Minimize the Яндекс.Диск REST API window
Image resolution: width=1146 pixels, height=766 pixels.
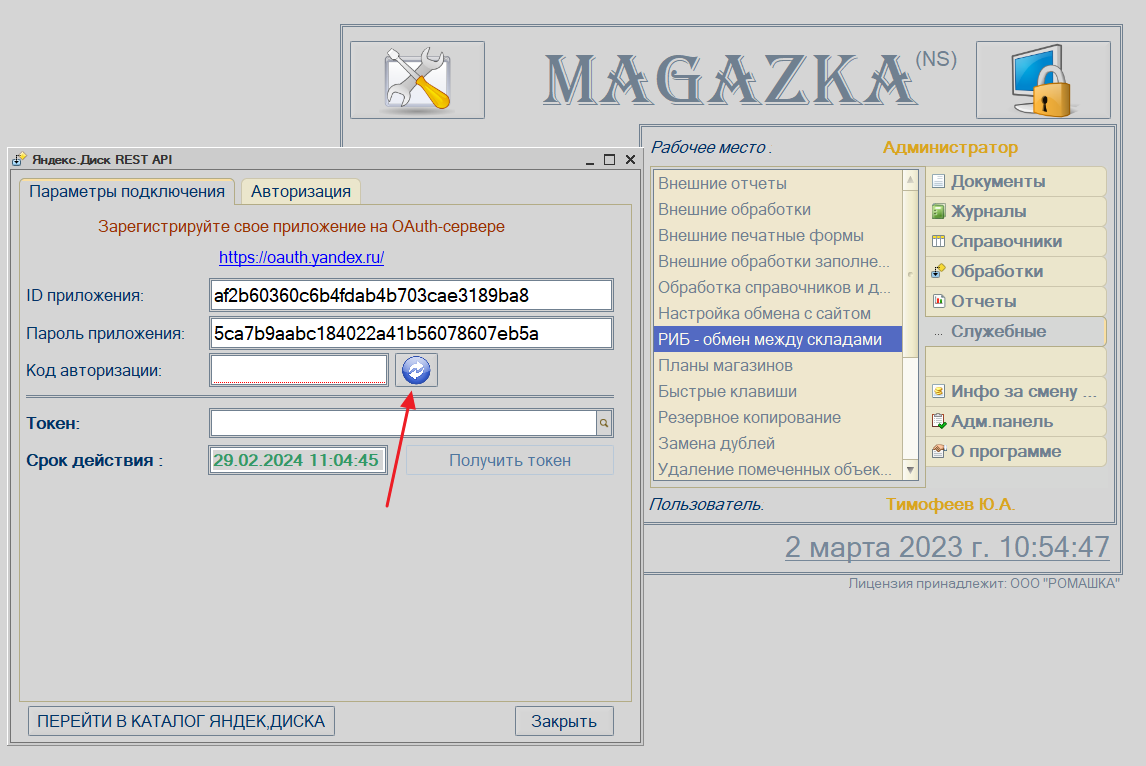click(x=590, y=159)
